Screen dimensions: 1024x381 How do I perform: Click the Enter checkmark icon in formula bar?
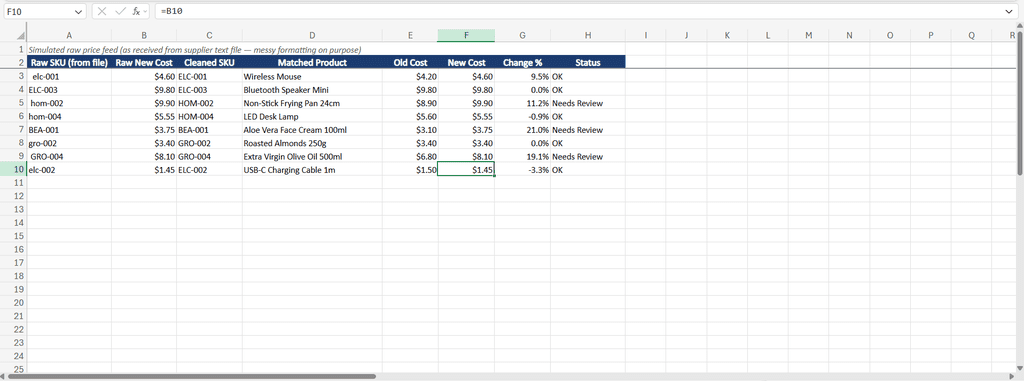coord(120,12)
